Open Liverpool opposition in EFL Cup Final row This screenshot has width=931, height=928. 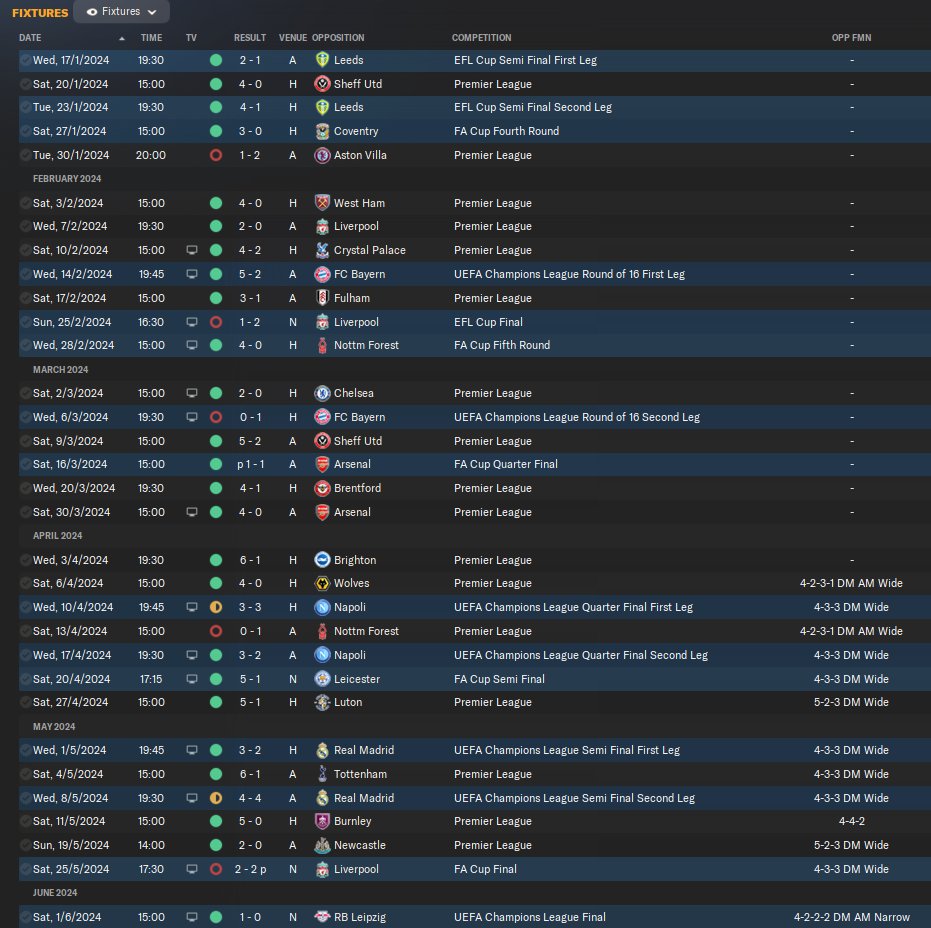click(x=356, y=322)
